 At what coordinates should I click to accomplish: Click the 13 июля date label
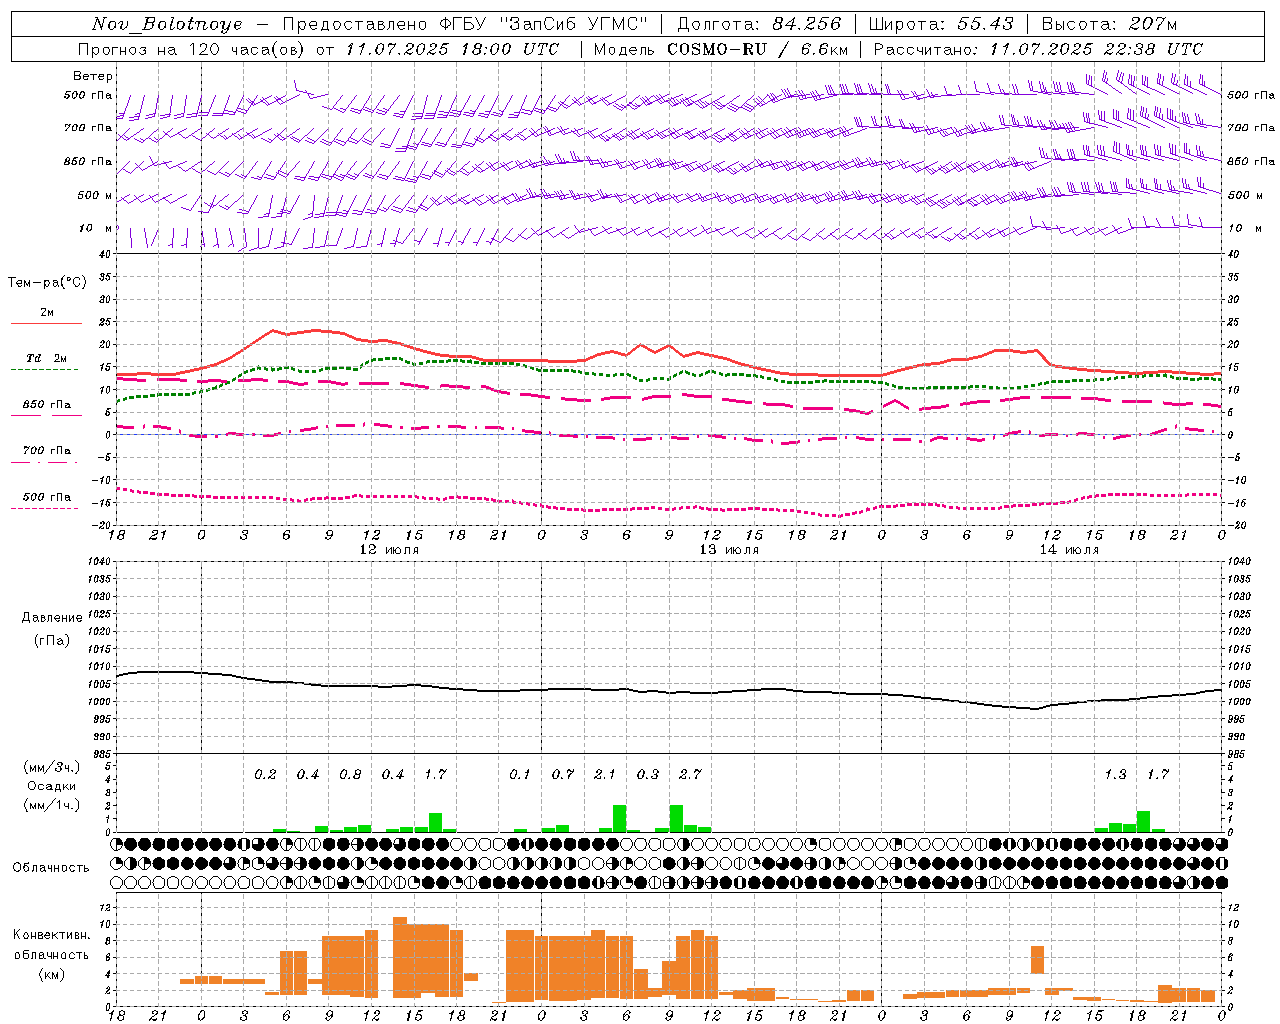pyautogui.click(x=729, y=550)
